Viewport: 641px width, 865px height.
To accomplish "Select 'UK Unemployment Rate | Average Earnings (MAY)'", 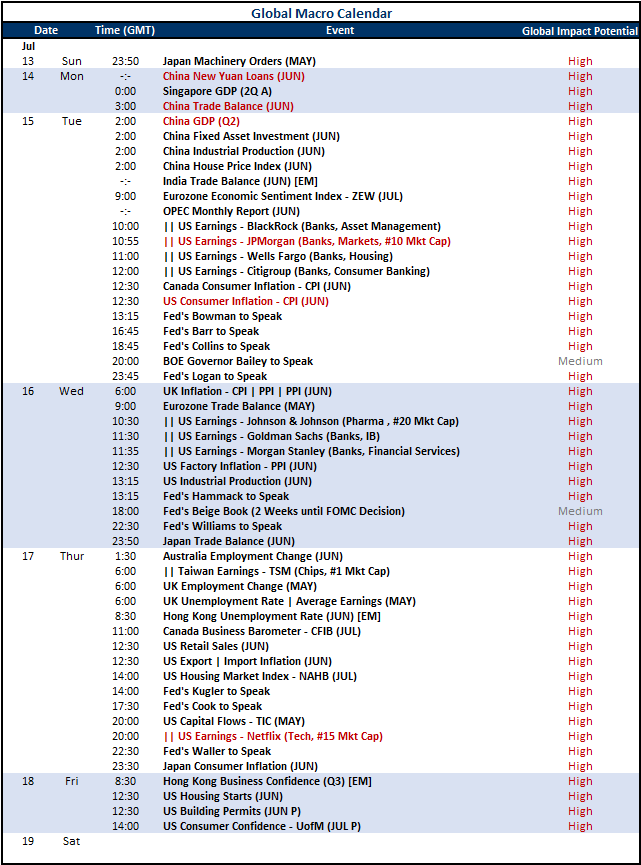I will point(289,601).
